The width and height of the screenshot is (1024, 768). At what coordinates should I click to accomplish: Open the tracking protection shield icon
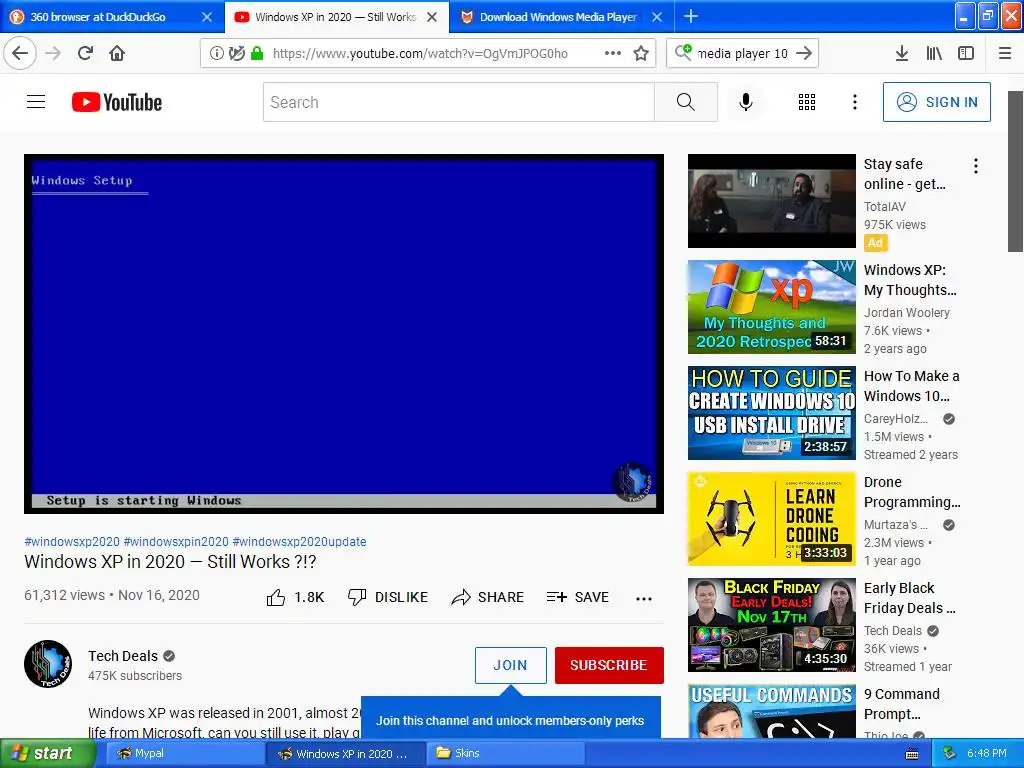click(236, 54)
